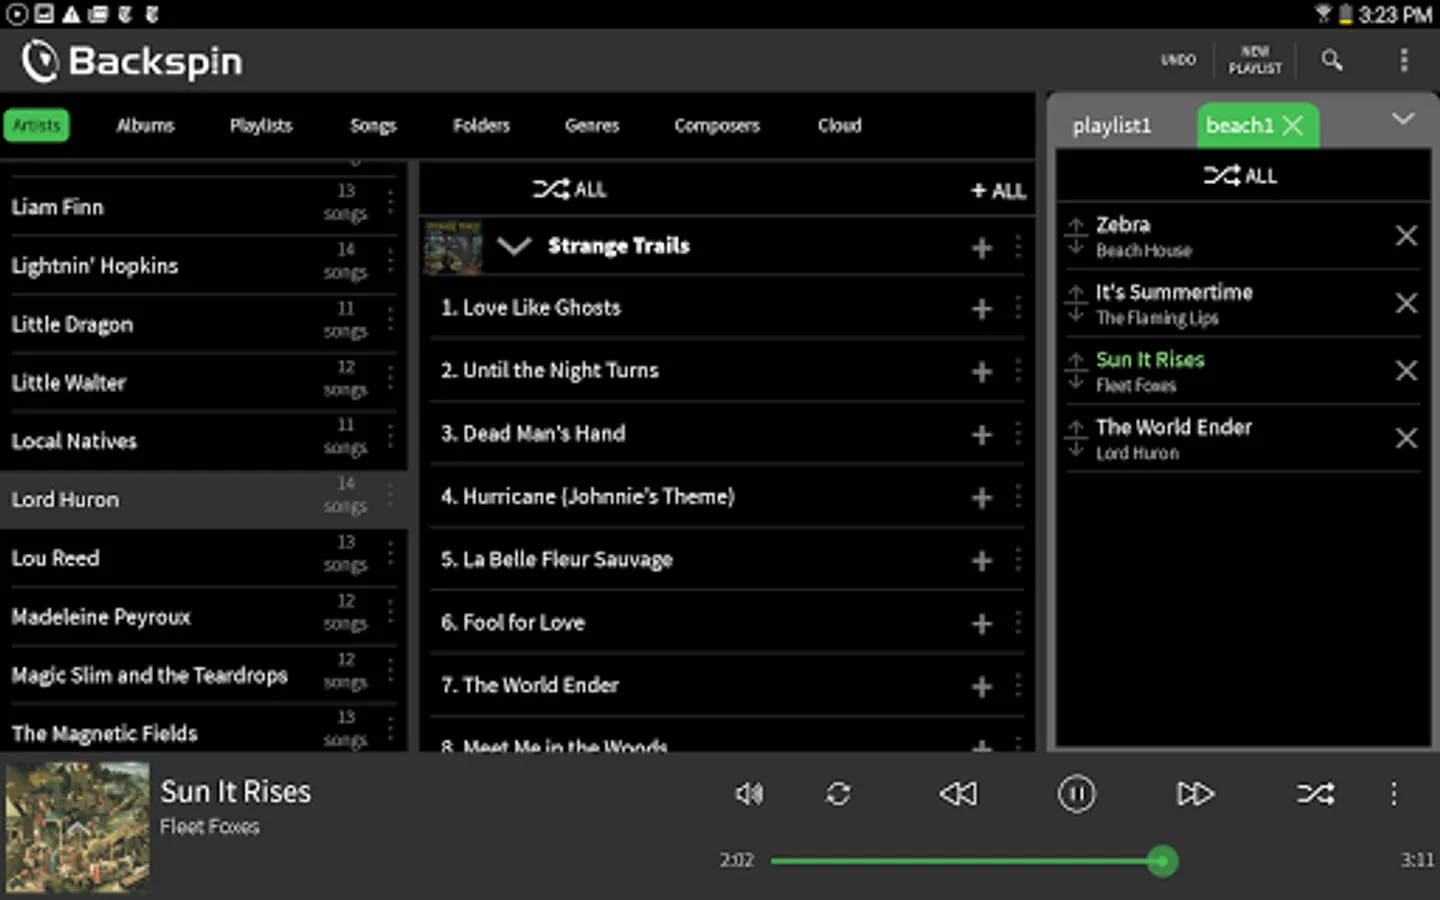Switch to the Folders tab
1440x900 pixels.
(x=481, y=125)
